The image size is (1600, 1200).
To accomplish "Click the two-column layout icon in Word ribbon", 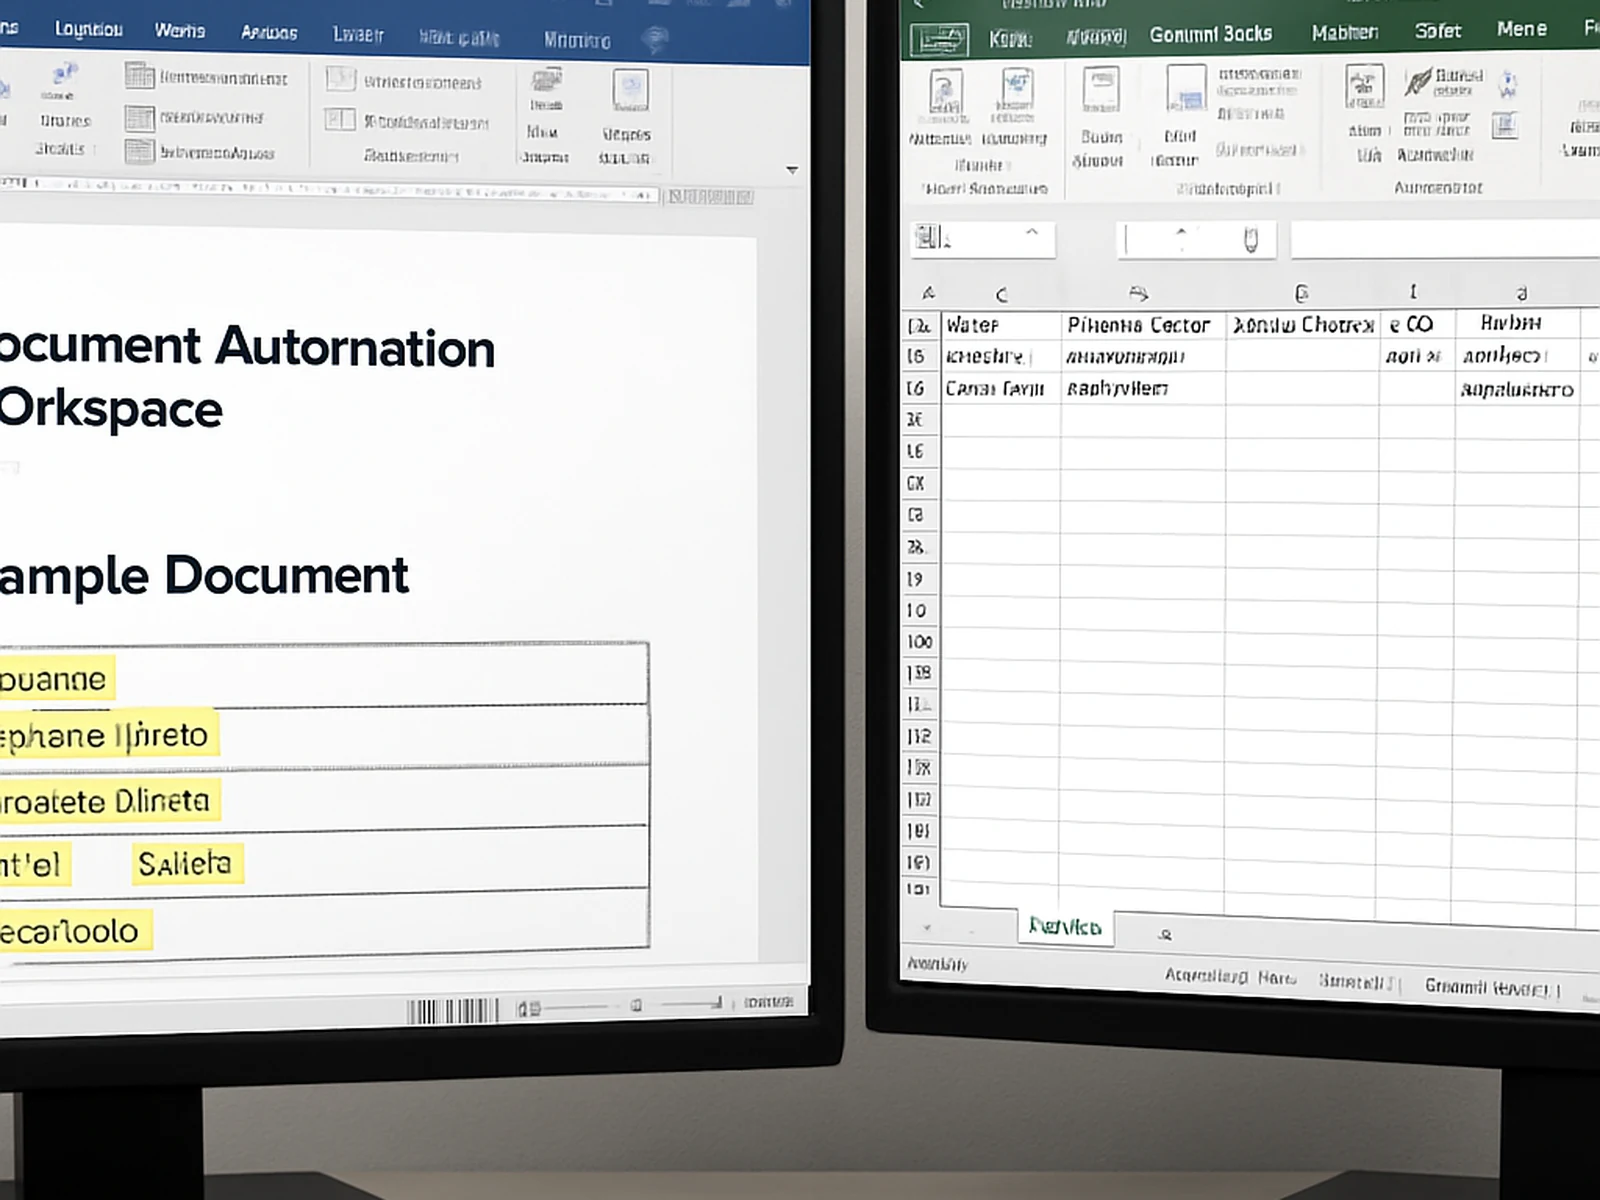I will (340, 120).
